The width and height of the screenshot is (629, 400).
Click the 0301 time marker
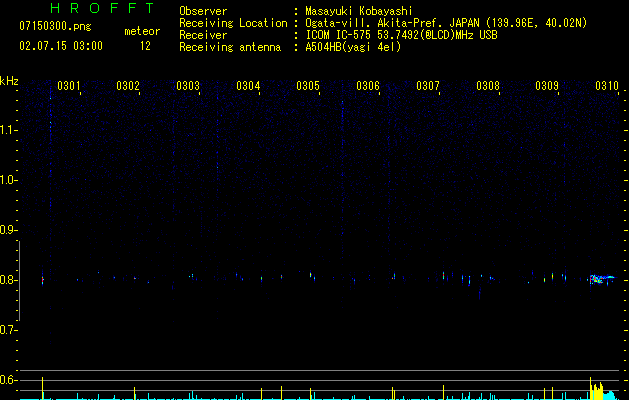pos(69,86)
